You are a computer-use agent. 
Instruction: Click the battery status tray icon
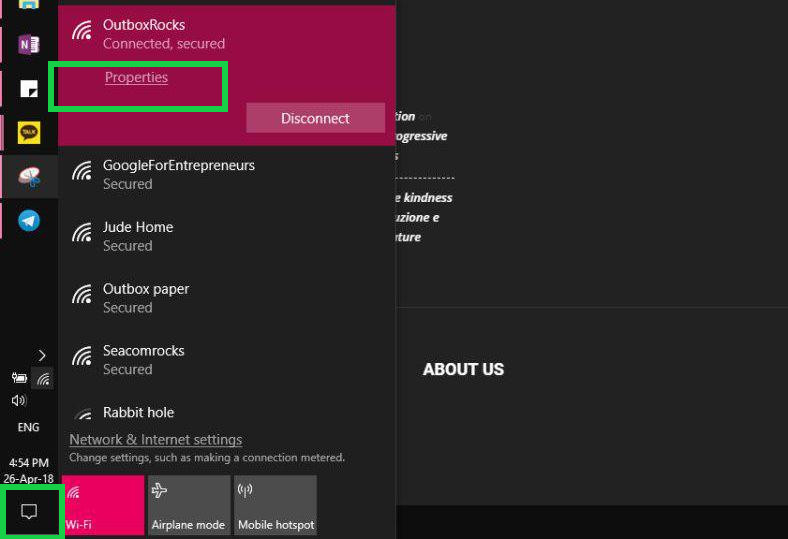click(19, 378)
